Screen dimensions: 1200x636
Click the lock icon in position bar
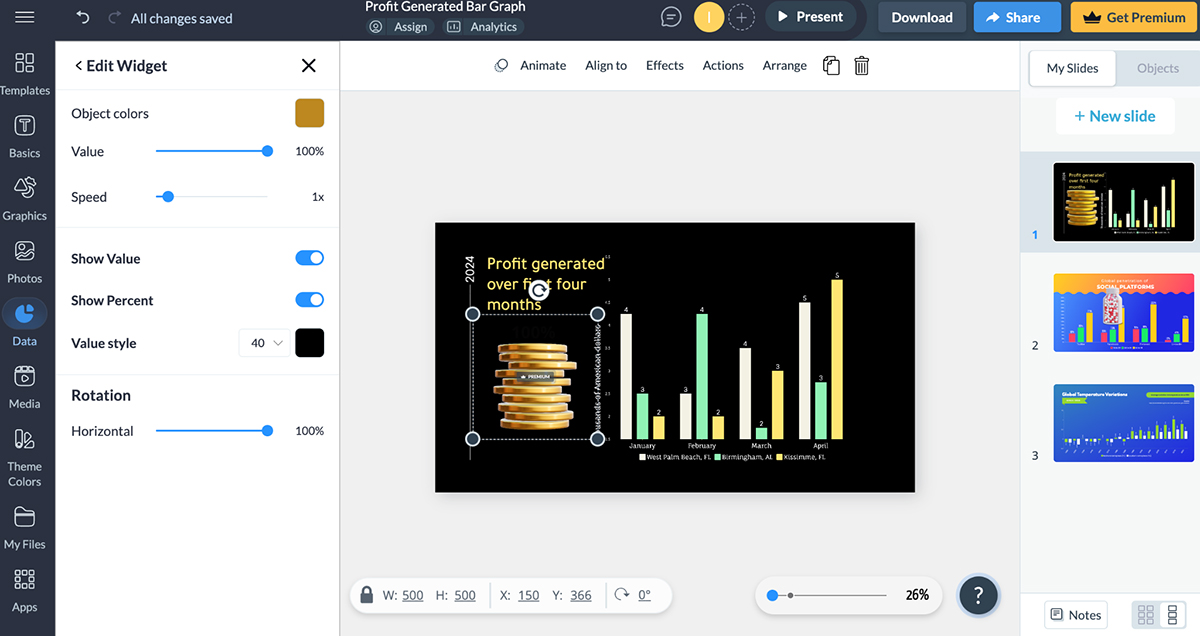tap(367, 594)
